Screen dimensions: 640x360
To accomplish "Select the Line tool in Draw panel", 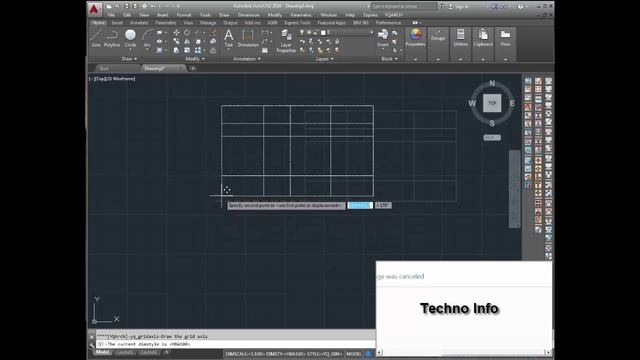I will pyautogui.click(x=96, y=38).
